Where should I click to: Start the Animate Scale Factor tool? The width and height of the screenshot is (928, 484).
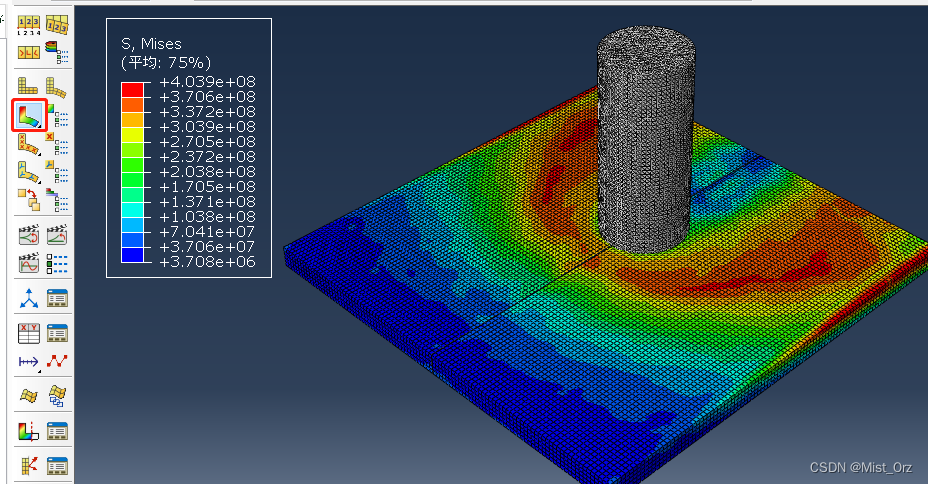pos(28,236)
